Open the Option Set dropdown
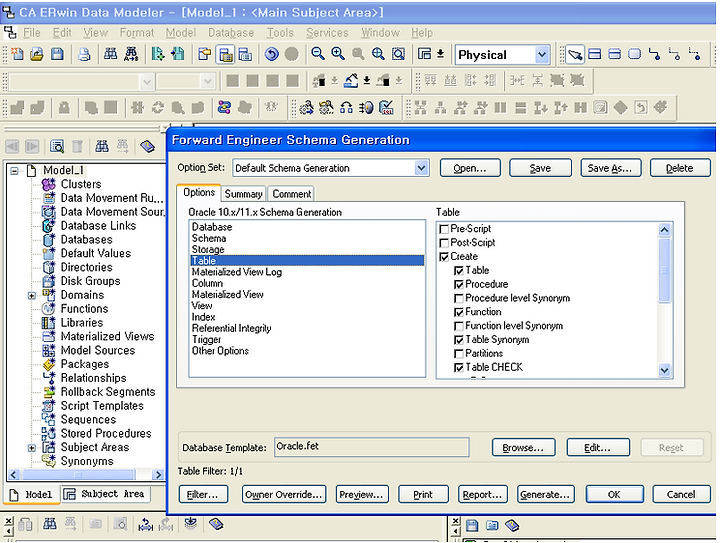The height and width of the screenshot is (543, 720). (x=421, y=168)
